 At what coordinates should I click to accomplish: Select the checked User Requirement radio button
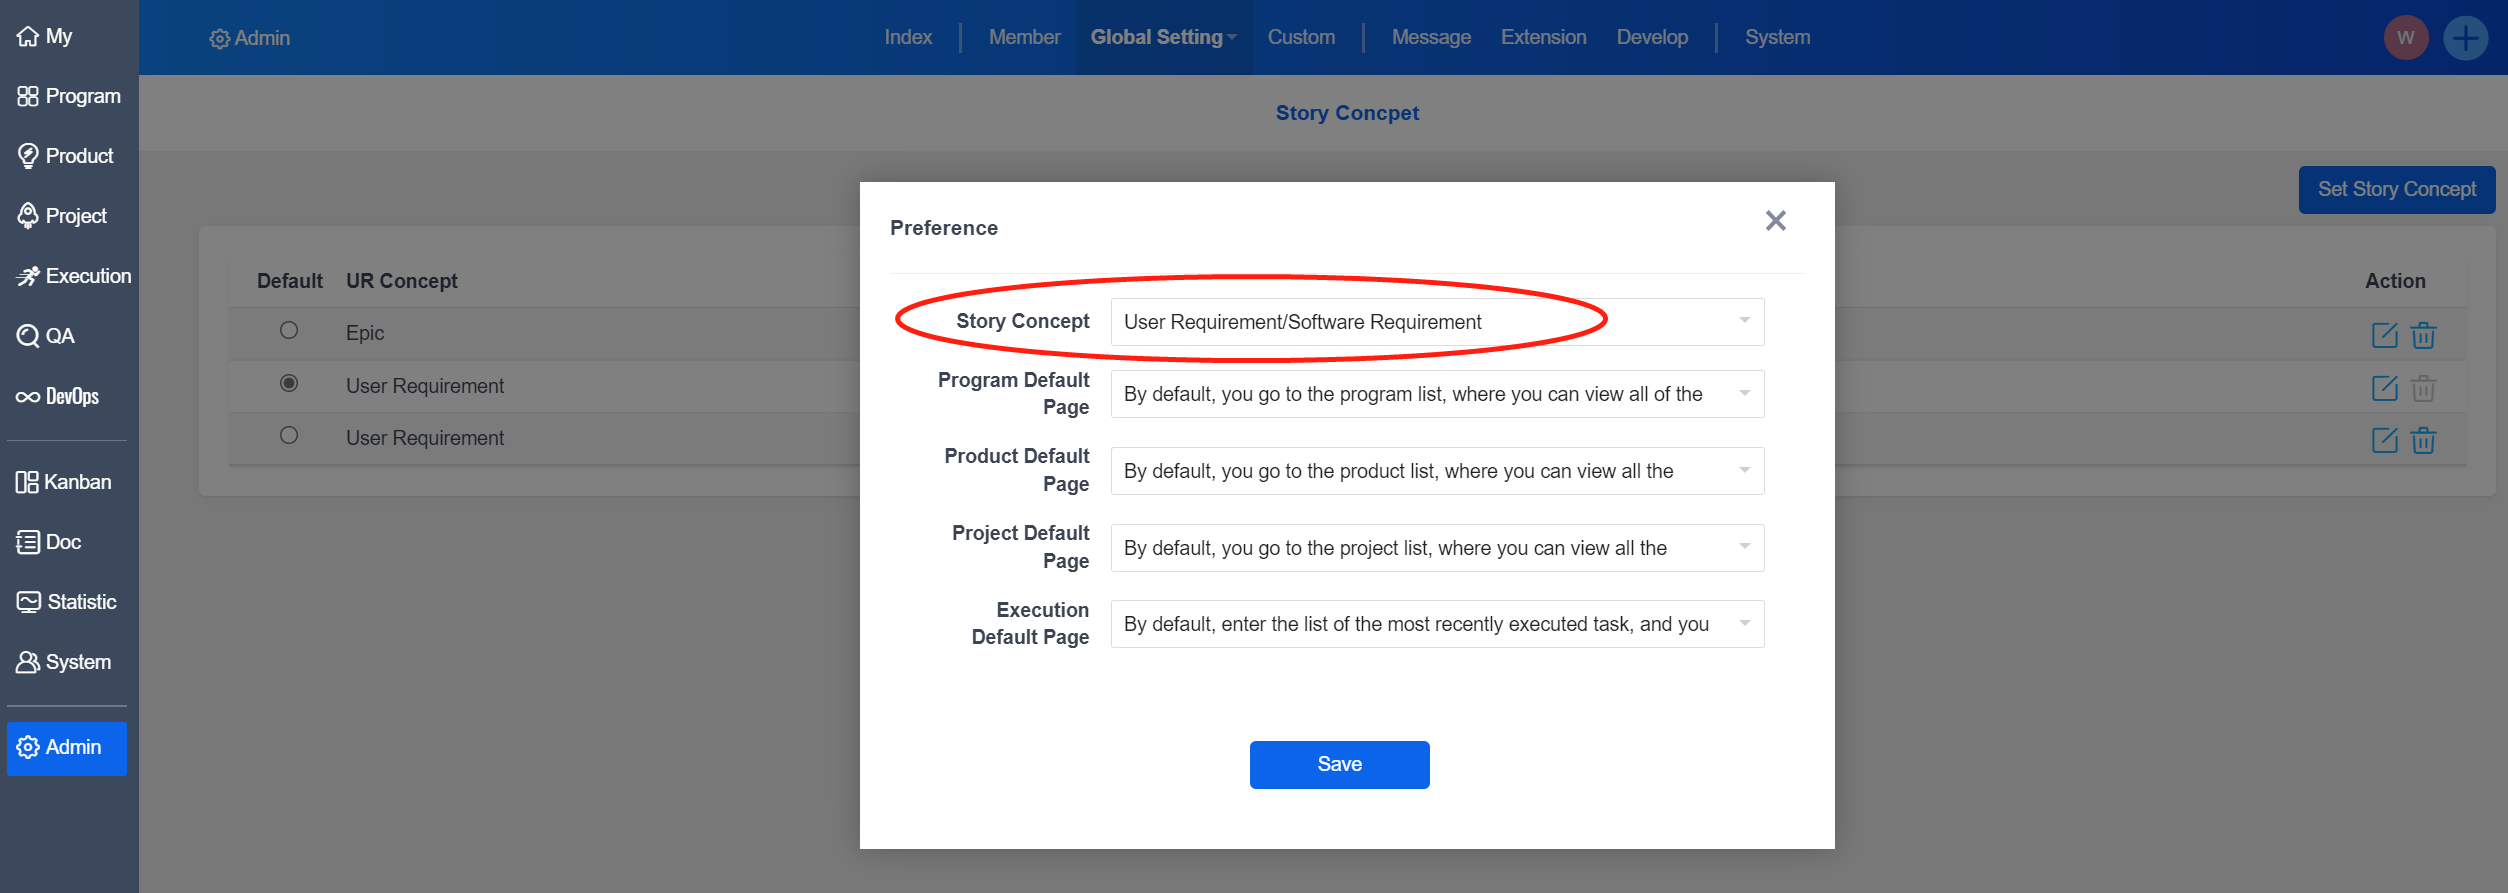pos(289,383)
